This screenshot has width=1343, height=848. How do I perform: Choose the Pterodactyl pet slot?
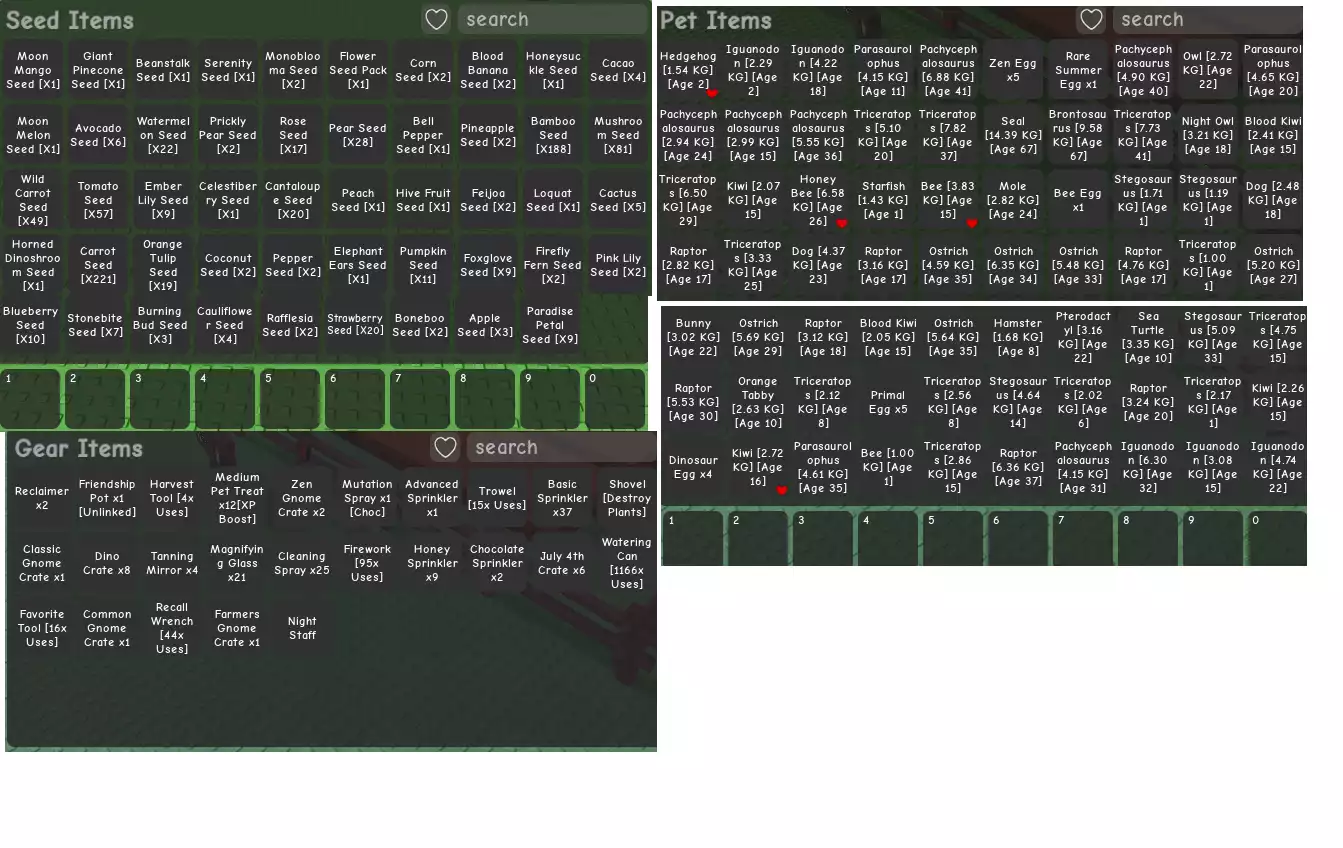pyautogui.click(x=1083, y=338)
